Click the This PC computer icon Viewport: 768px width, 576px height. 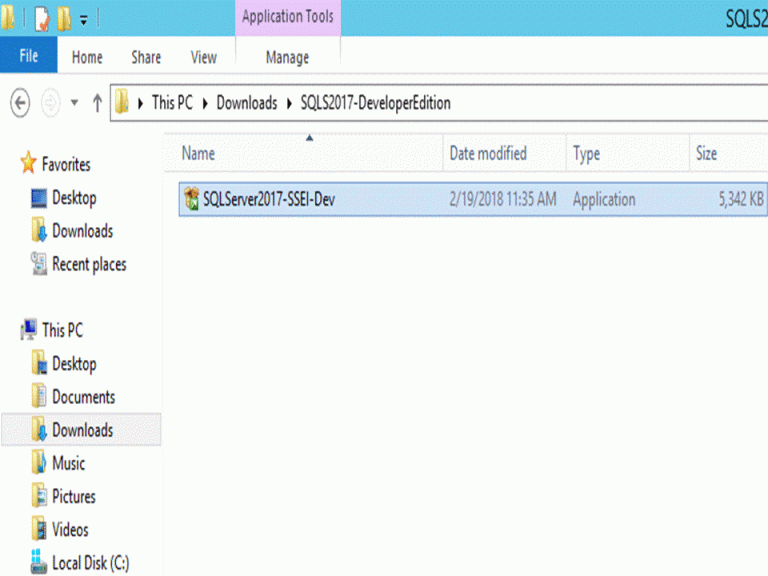point(28,329)
